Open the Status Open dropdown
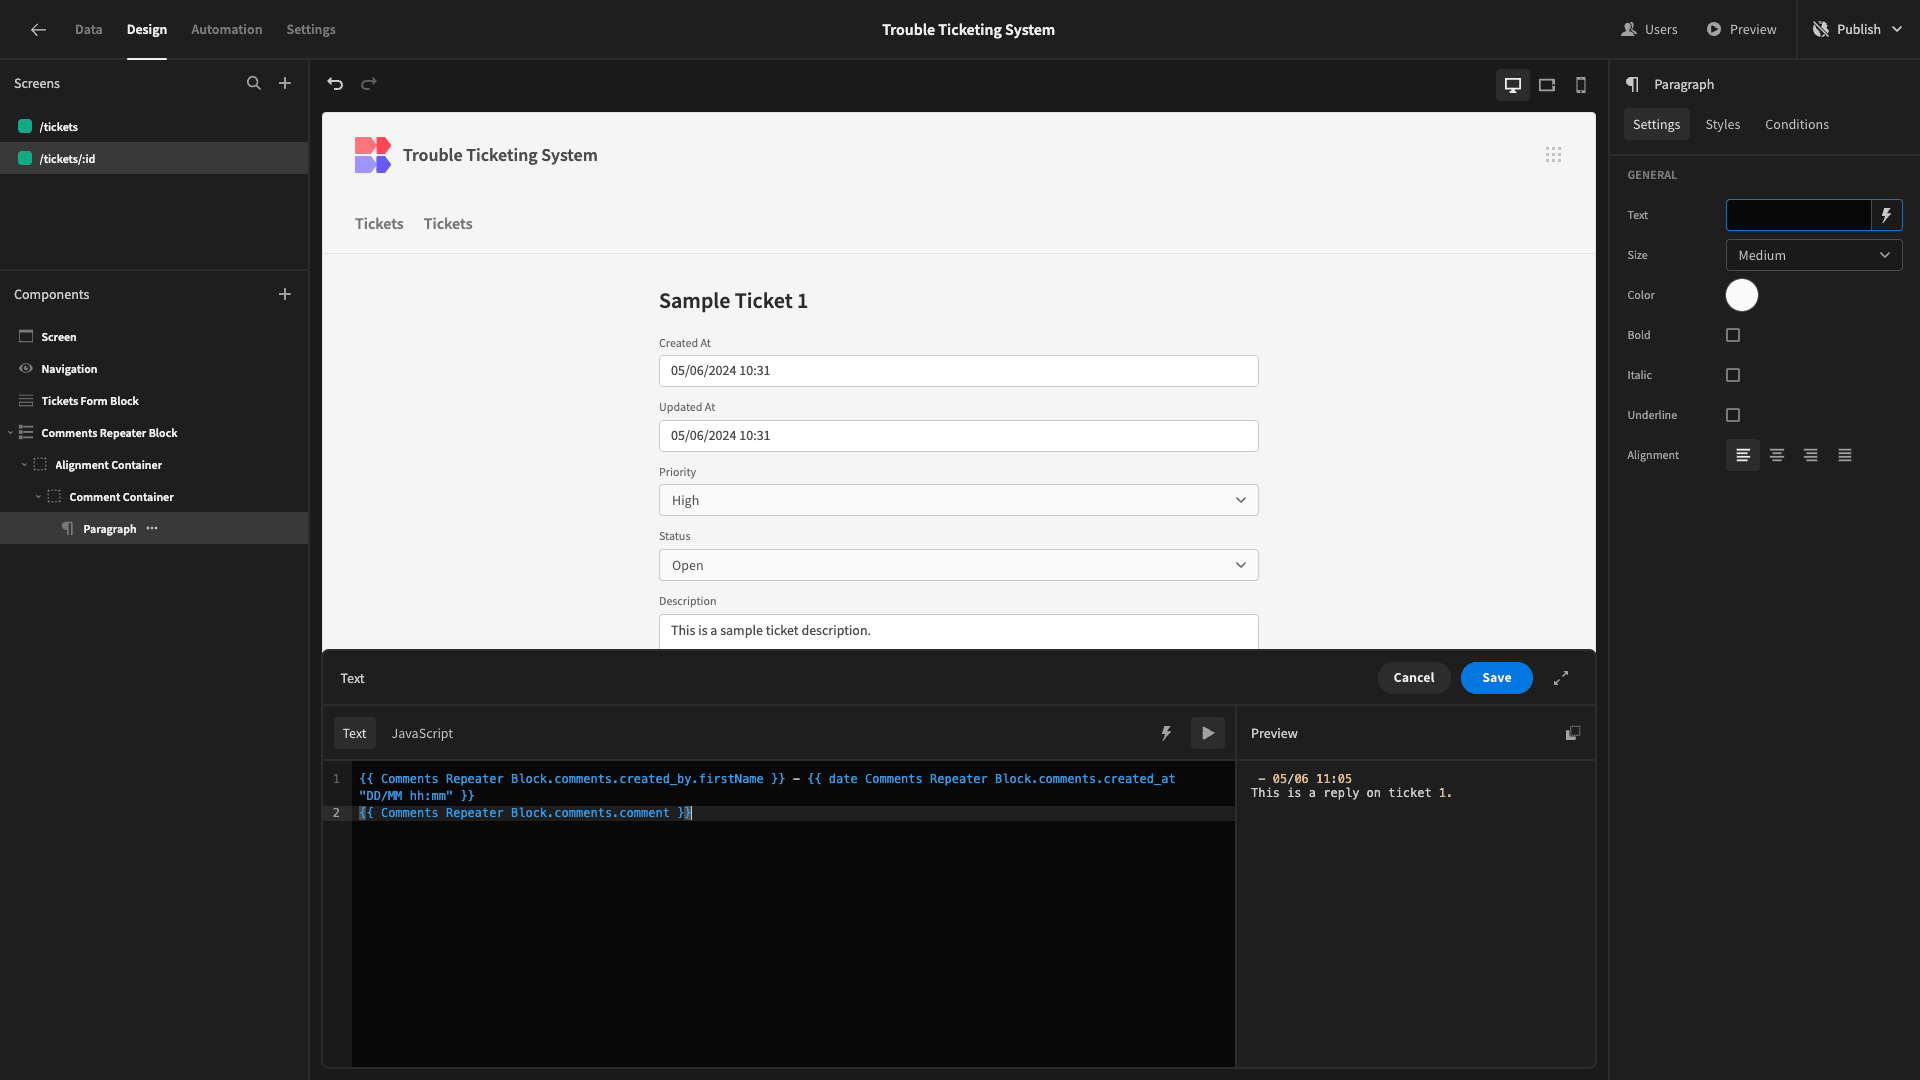Image resolution: width=1920 pixels, height=1080 pixels. pyautogui.click(x=958, y=565)
